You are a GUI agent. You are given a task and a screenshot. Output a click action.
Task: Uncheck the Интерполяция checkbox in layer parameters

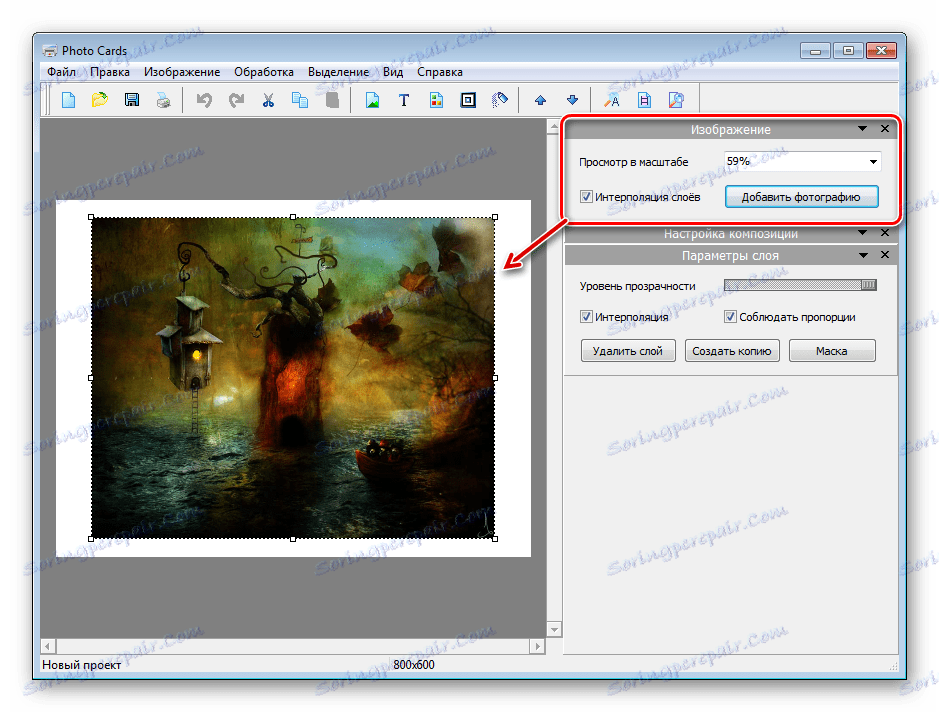[x=586, y=317]
